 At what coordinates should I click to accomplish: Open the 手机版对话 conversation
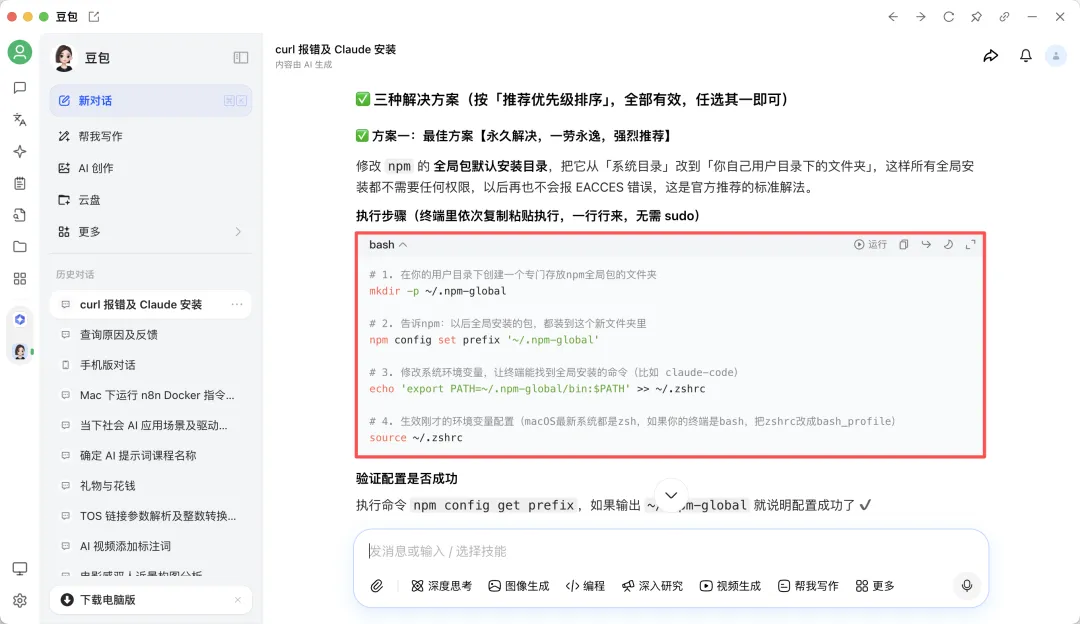point(151,365)
